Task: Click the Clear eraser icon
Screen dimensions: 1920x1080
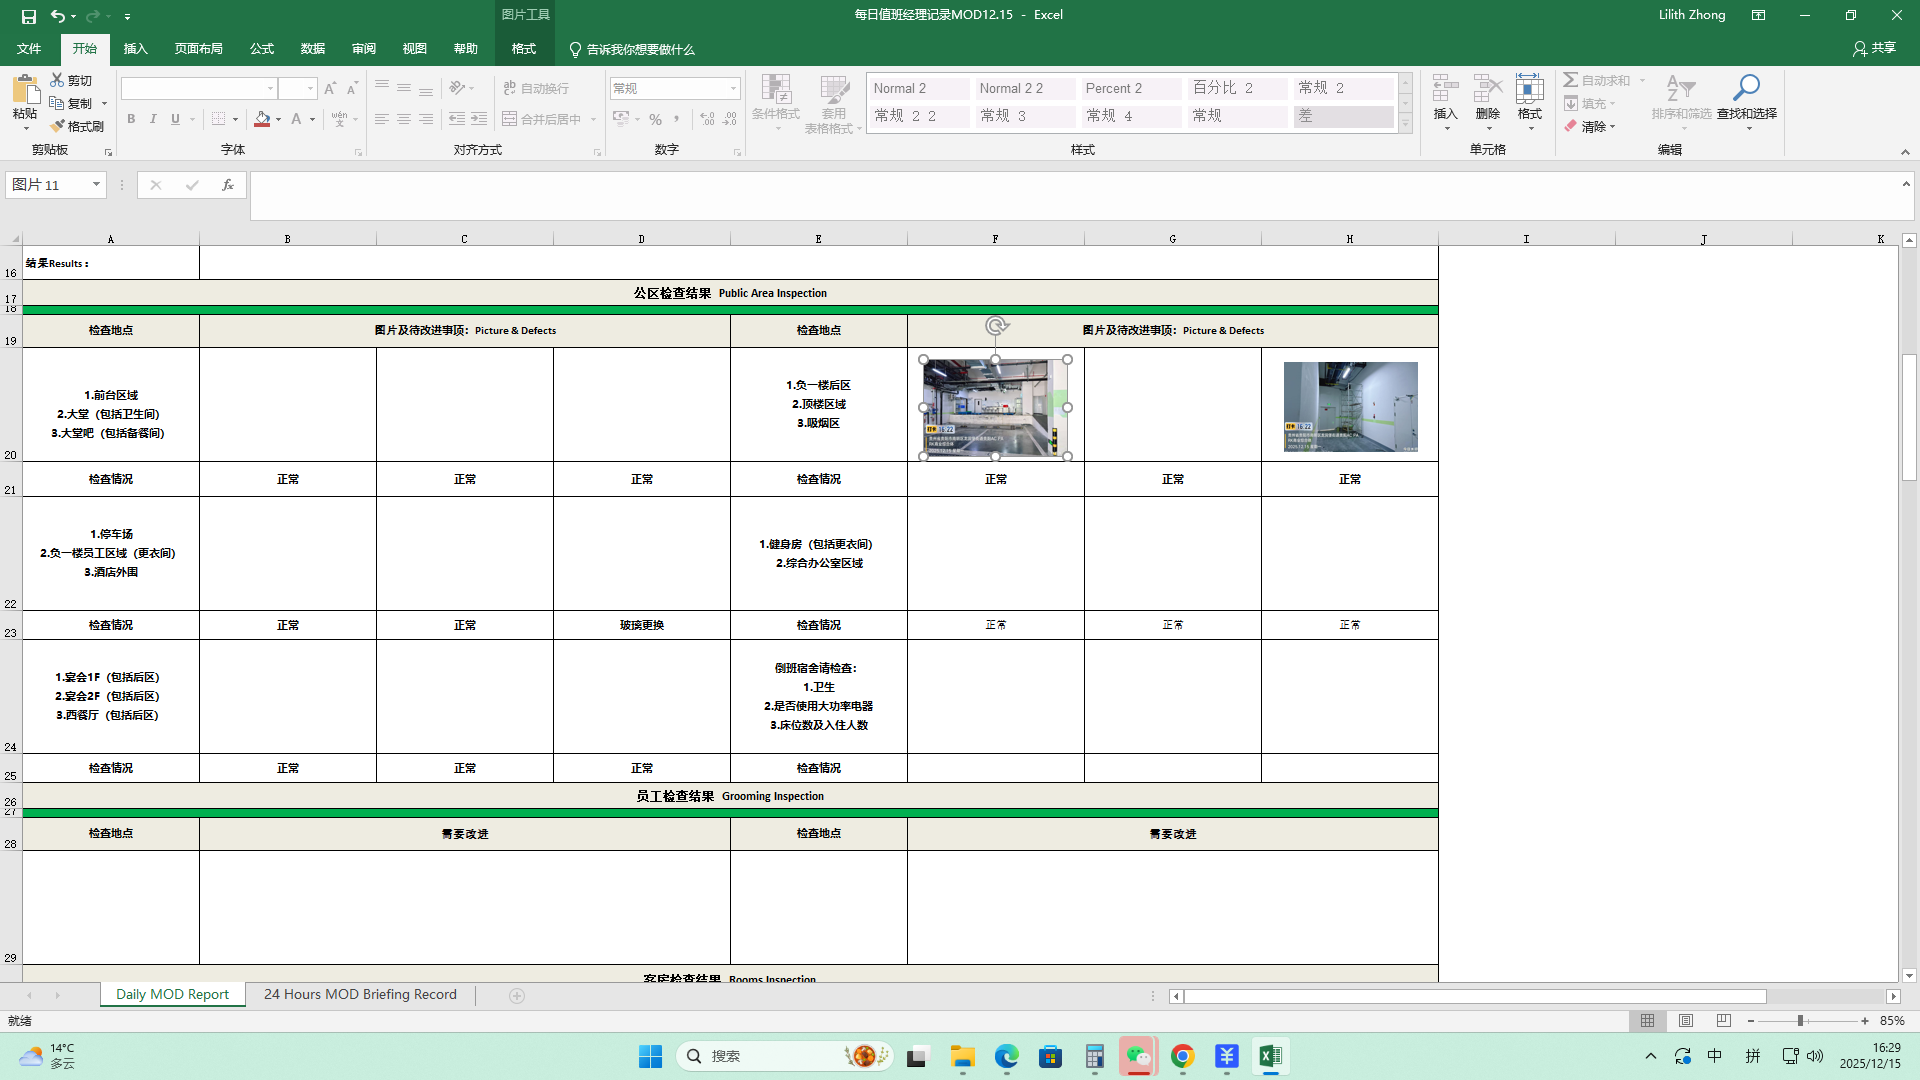Action: pos(1571,127)
